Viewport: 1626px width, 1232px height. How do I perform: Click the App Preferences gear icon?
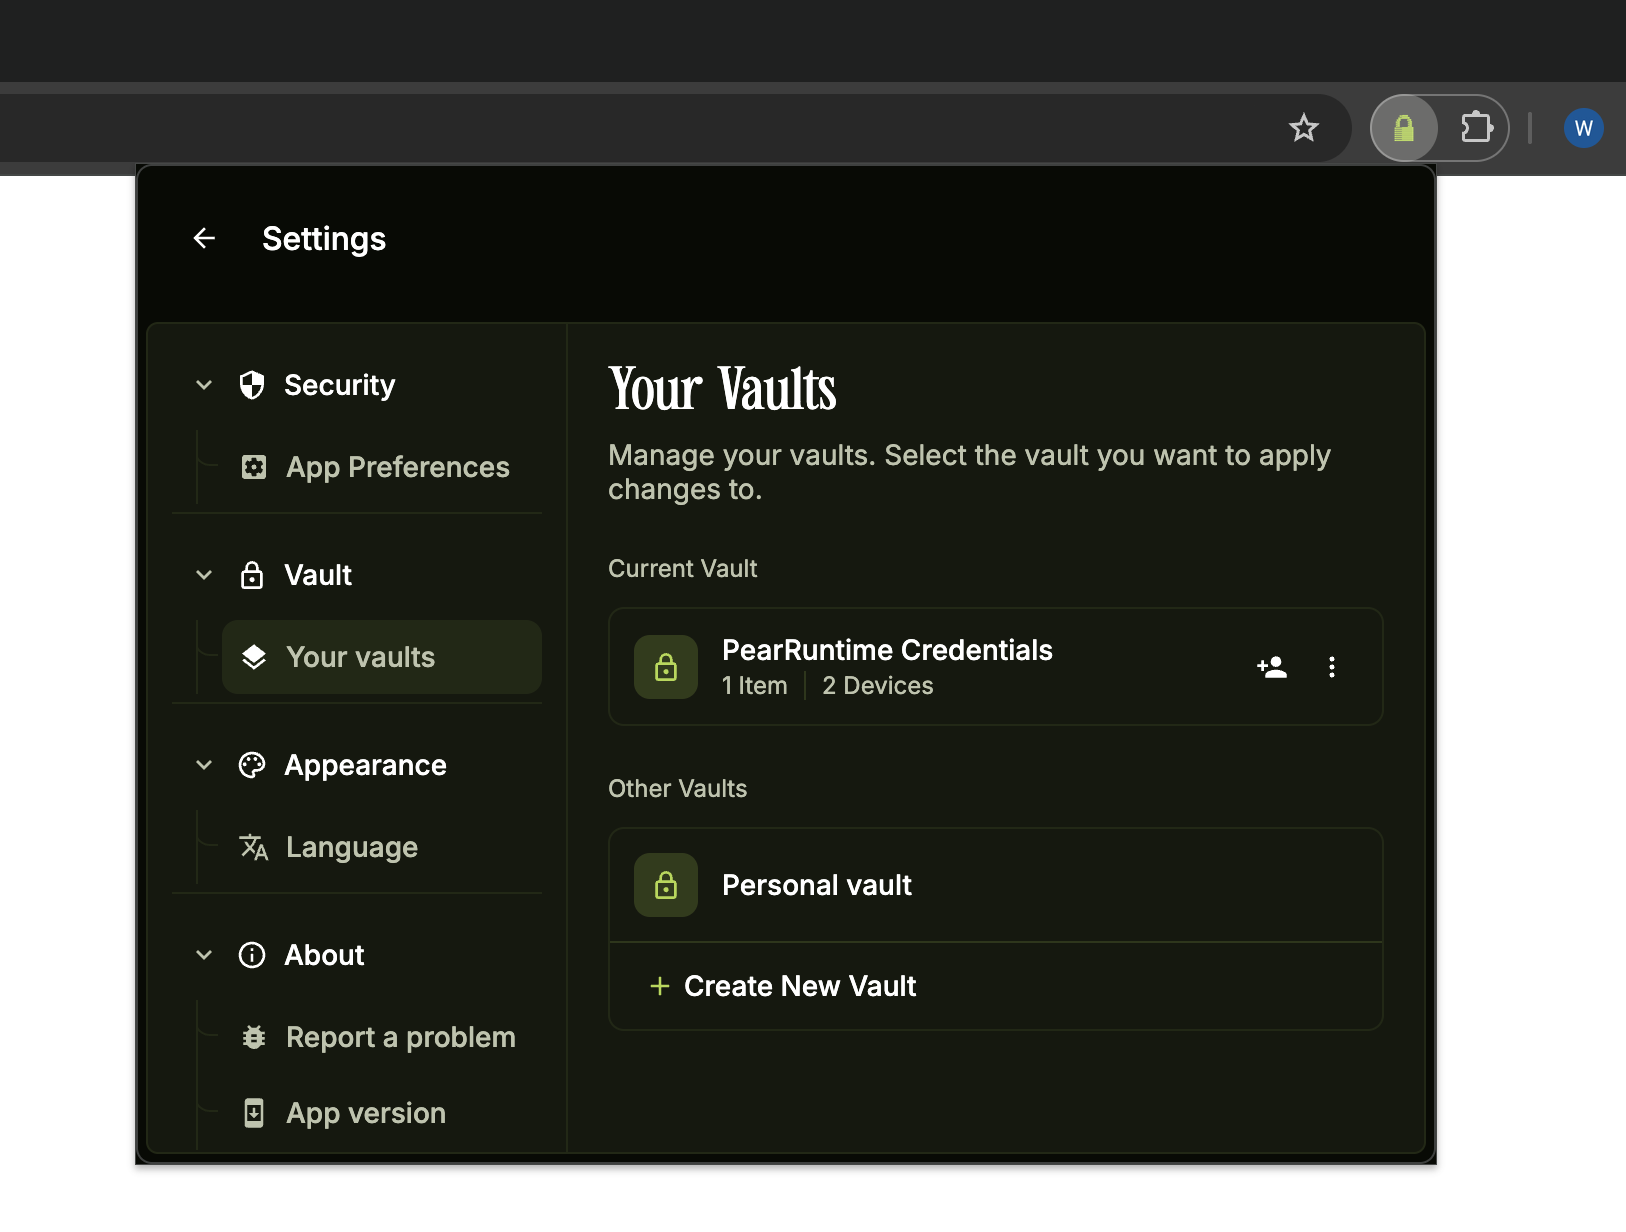(x=254, y=467)
